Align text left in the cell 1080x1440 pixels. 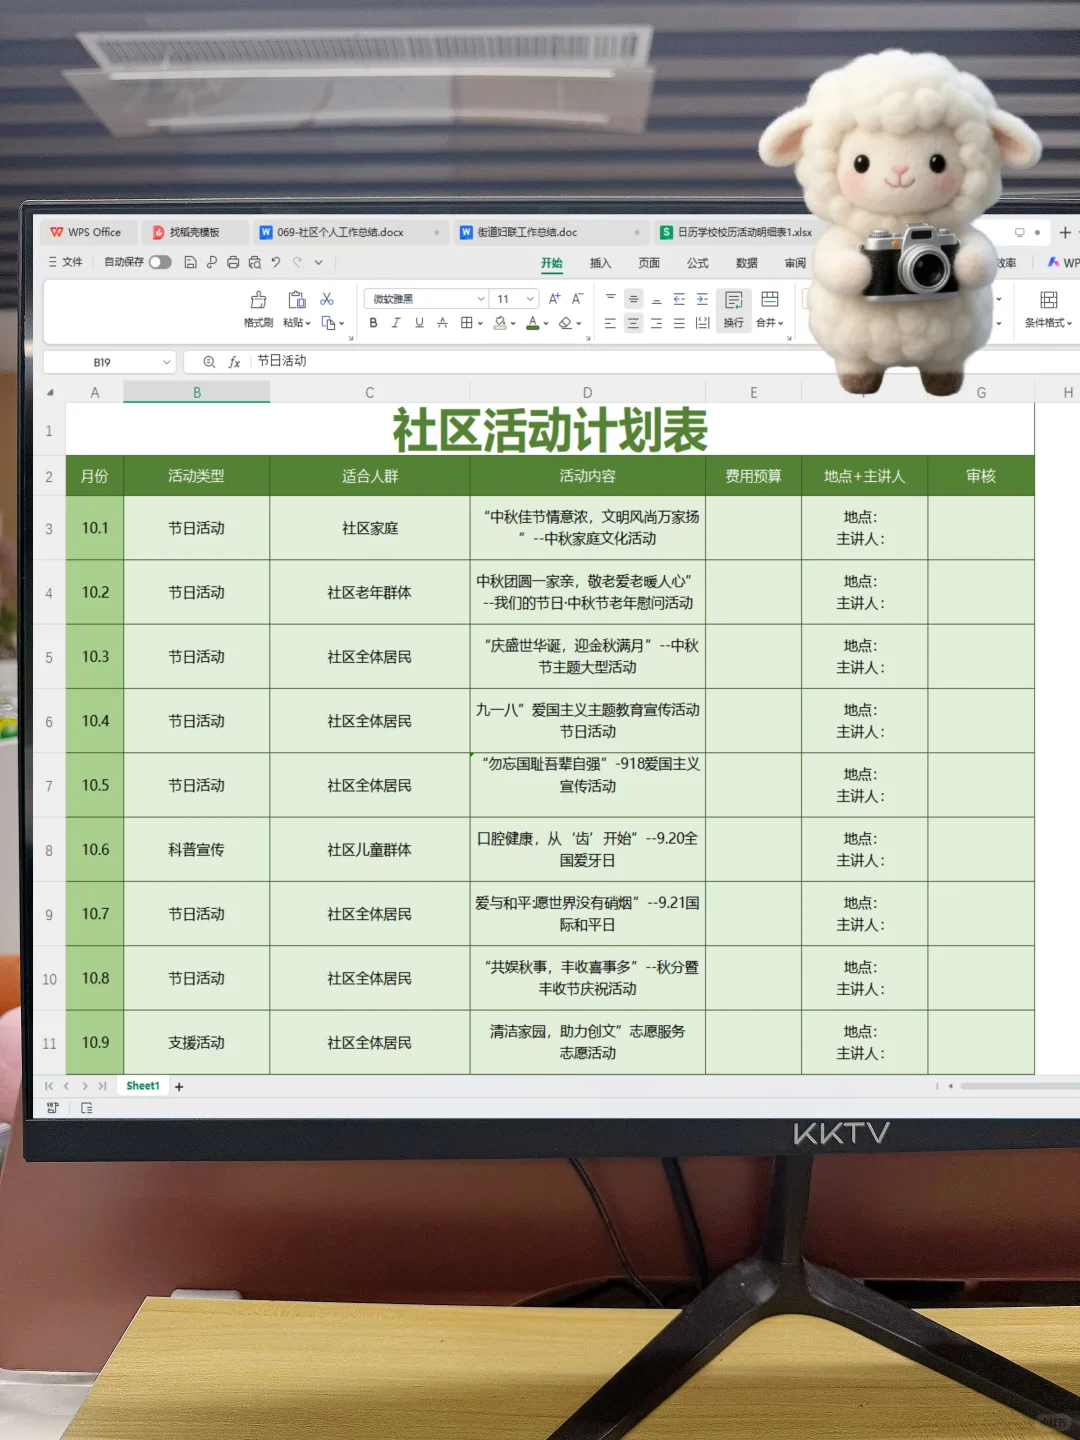click(610, 323)
